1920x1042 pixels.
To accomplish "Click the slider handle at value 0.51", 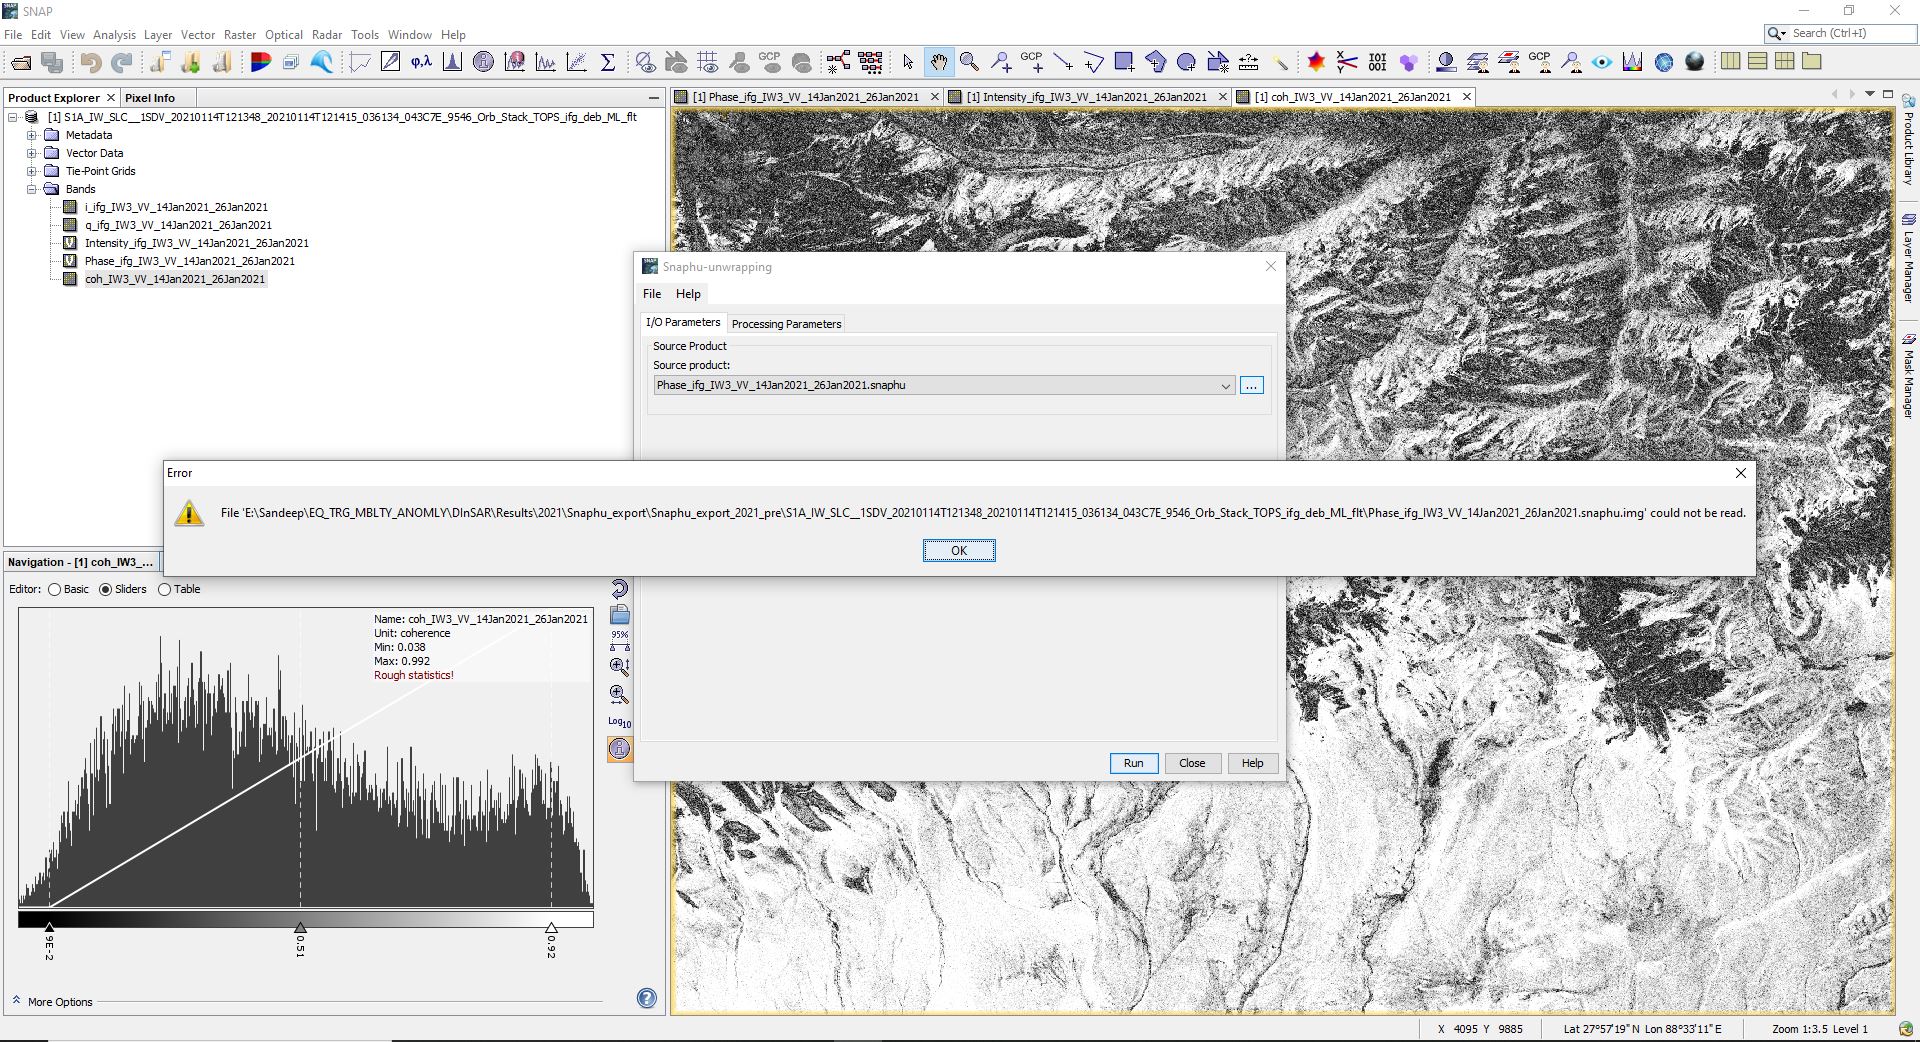I will [x=300, y=925].
